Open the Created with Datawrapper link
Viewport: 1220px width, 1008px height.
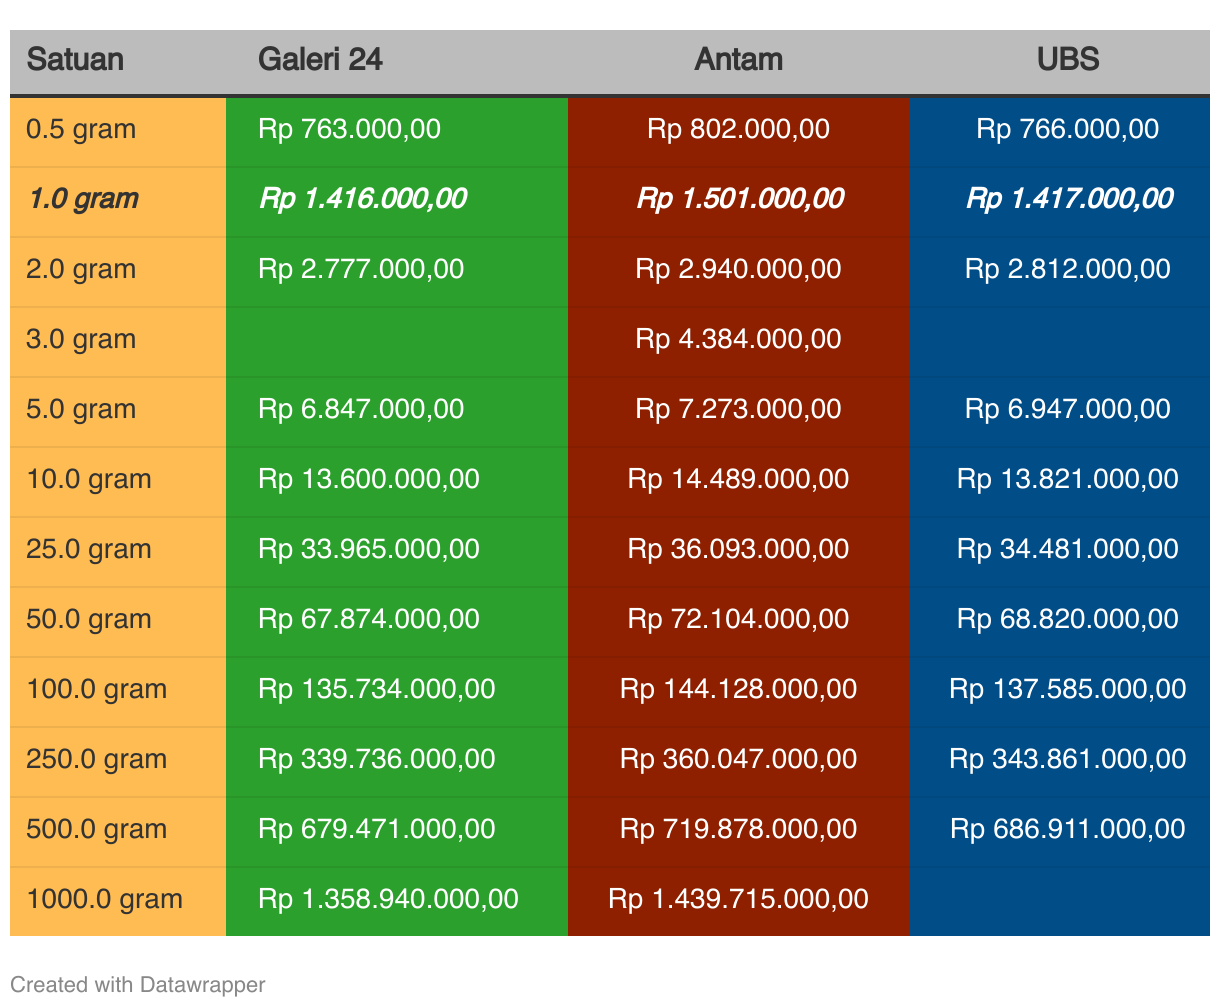pos(138,985)
